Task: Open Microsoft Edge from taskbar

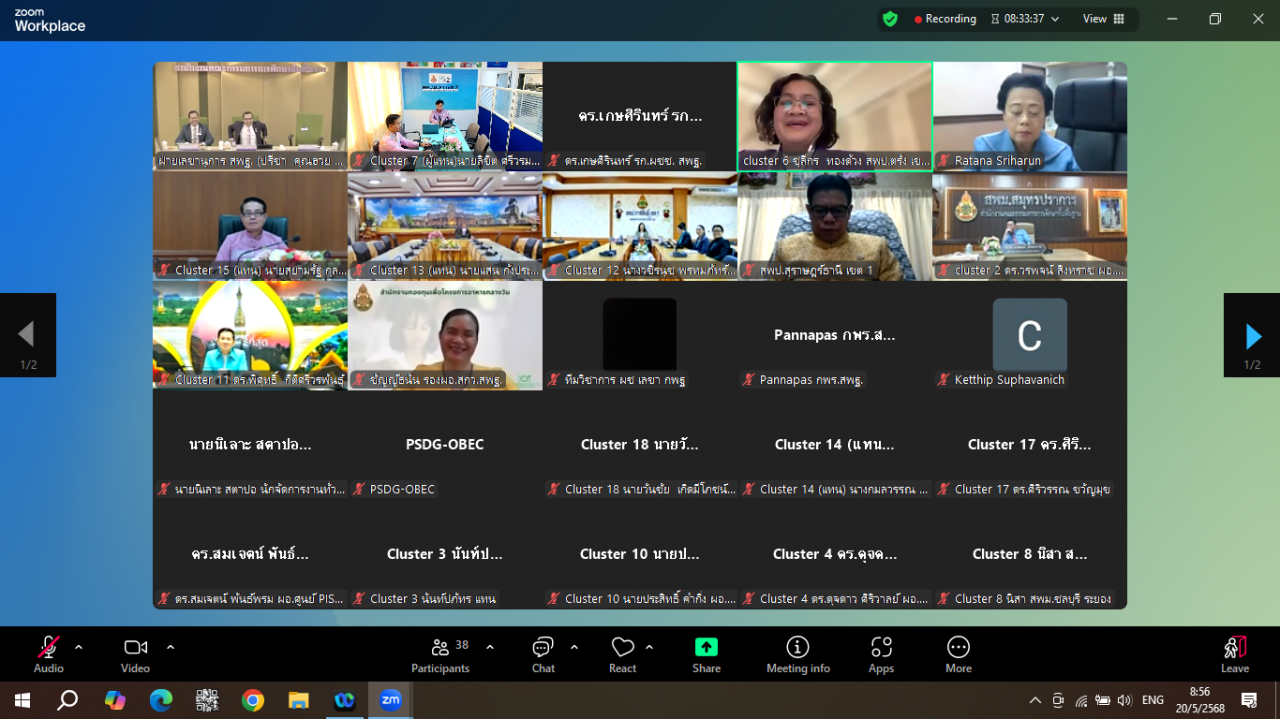Action: [x=161, y=700]
